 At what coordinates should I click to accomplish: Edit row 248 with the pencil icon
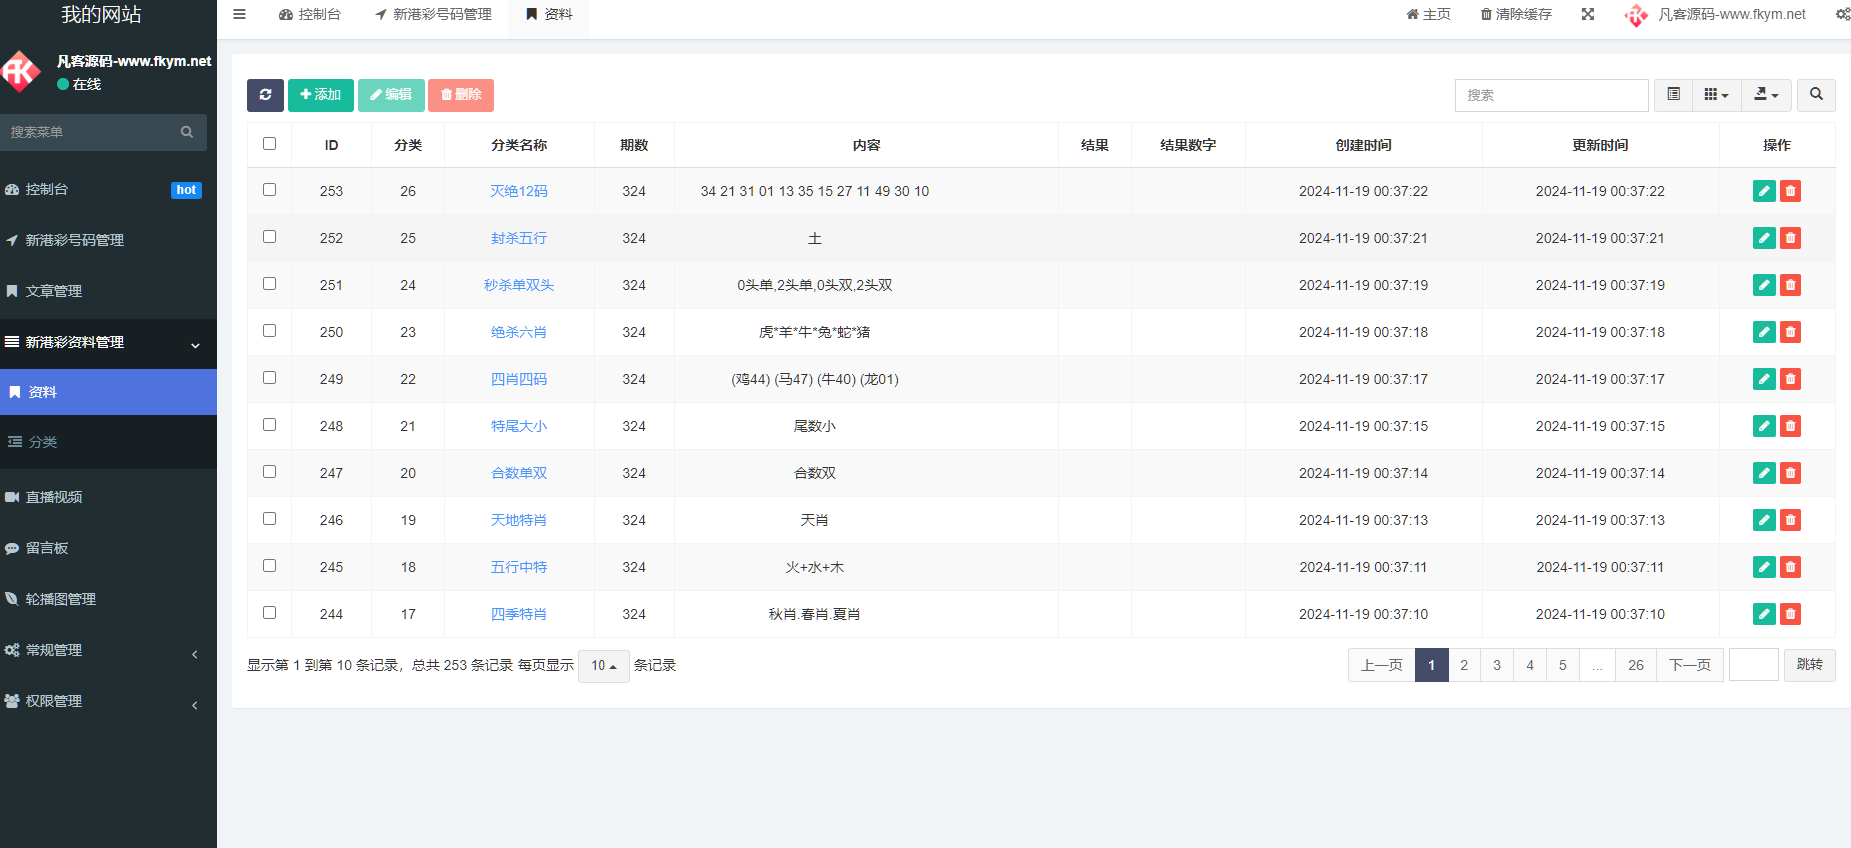[x=1764, y=426]
